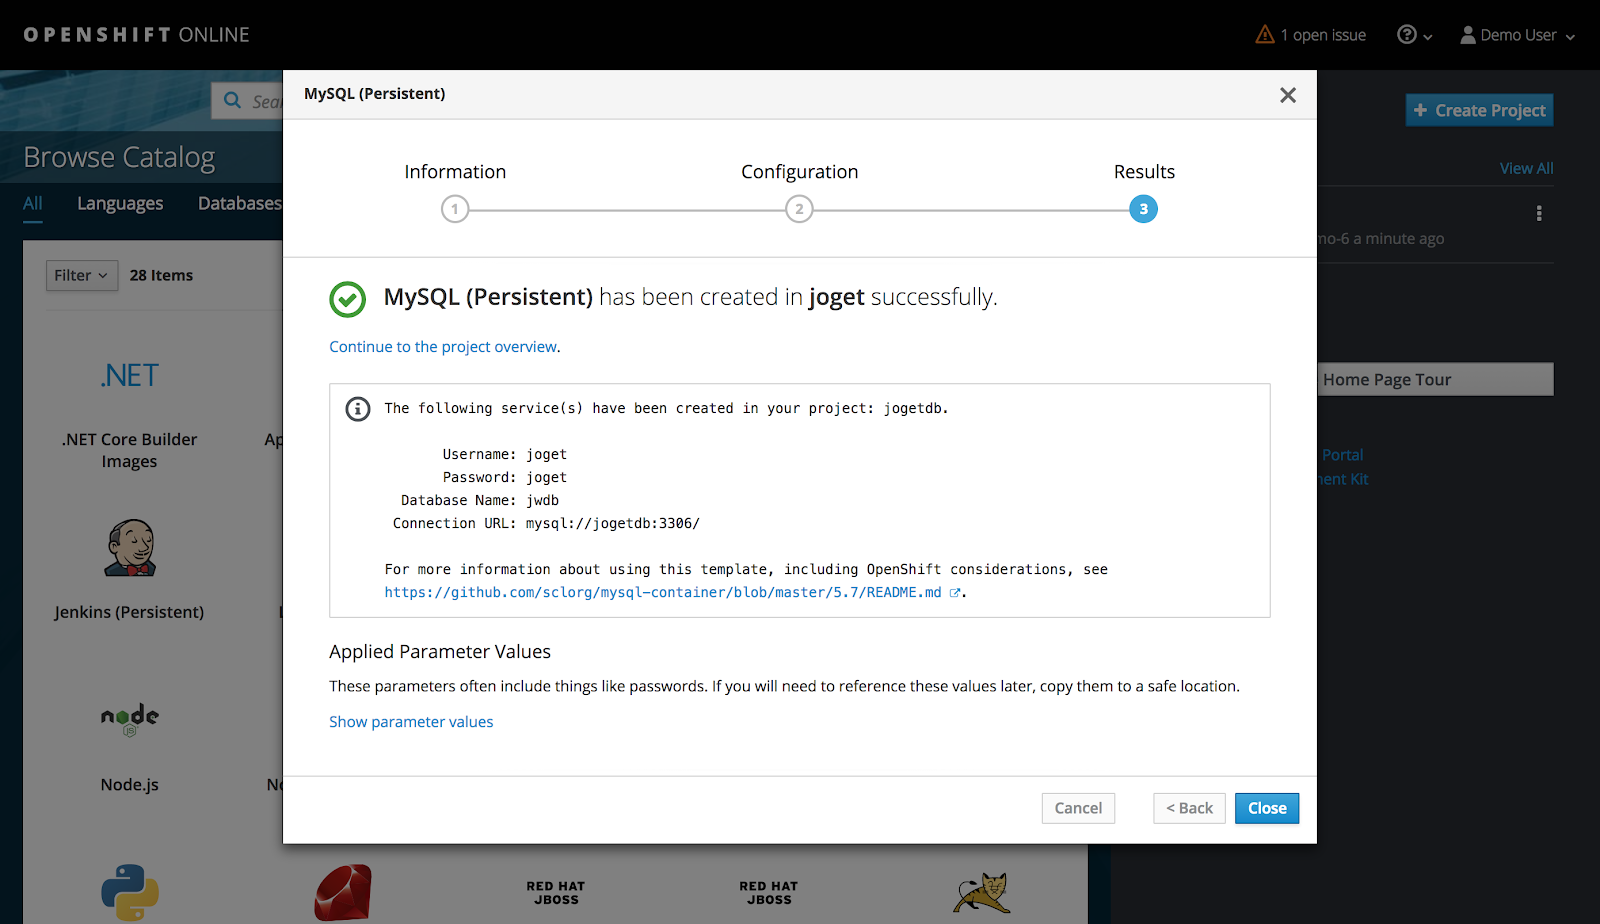Select the Node.js catalog icon
The height and width of the screenshot is (924, 1600).
130,719
